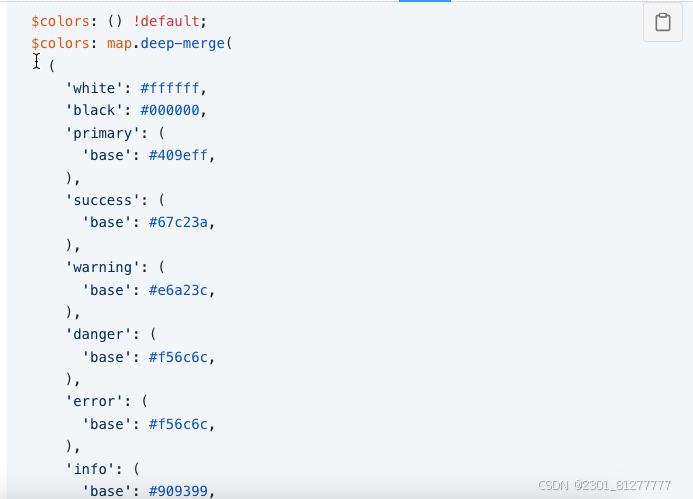Image resolution: width=693 pixels, height=499 pixels.
Task: Select the #e6a23c color value
Action: [x=178, y=290]
